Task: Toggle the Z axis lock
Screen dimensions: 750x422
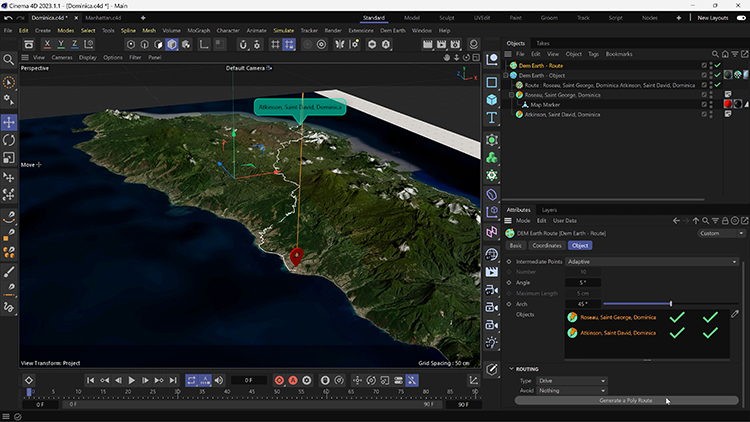Action: (76, 44)
